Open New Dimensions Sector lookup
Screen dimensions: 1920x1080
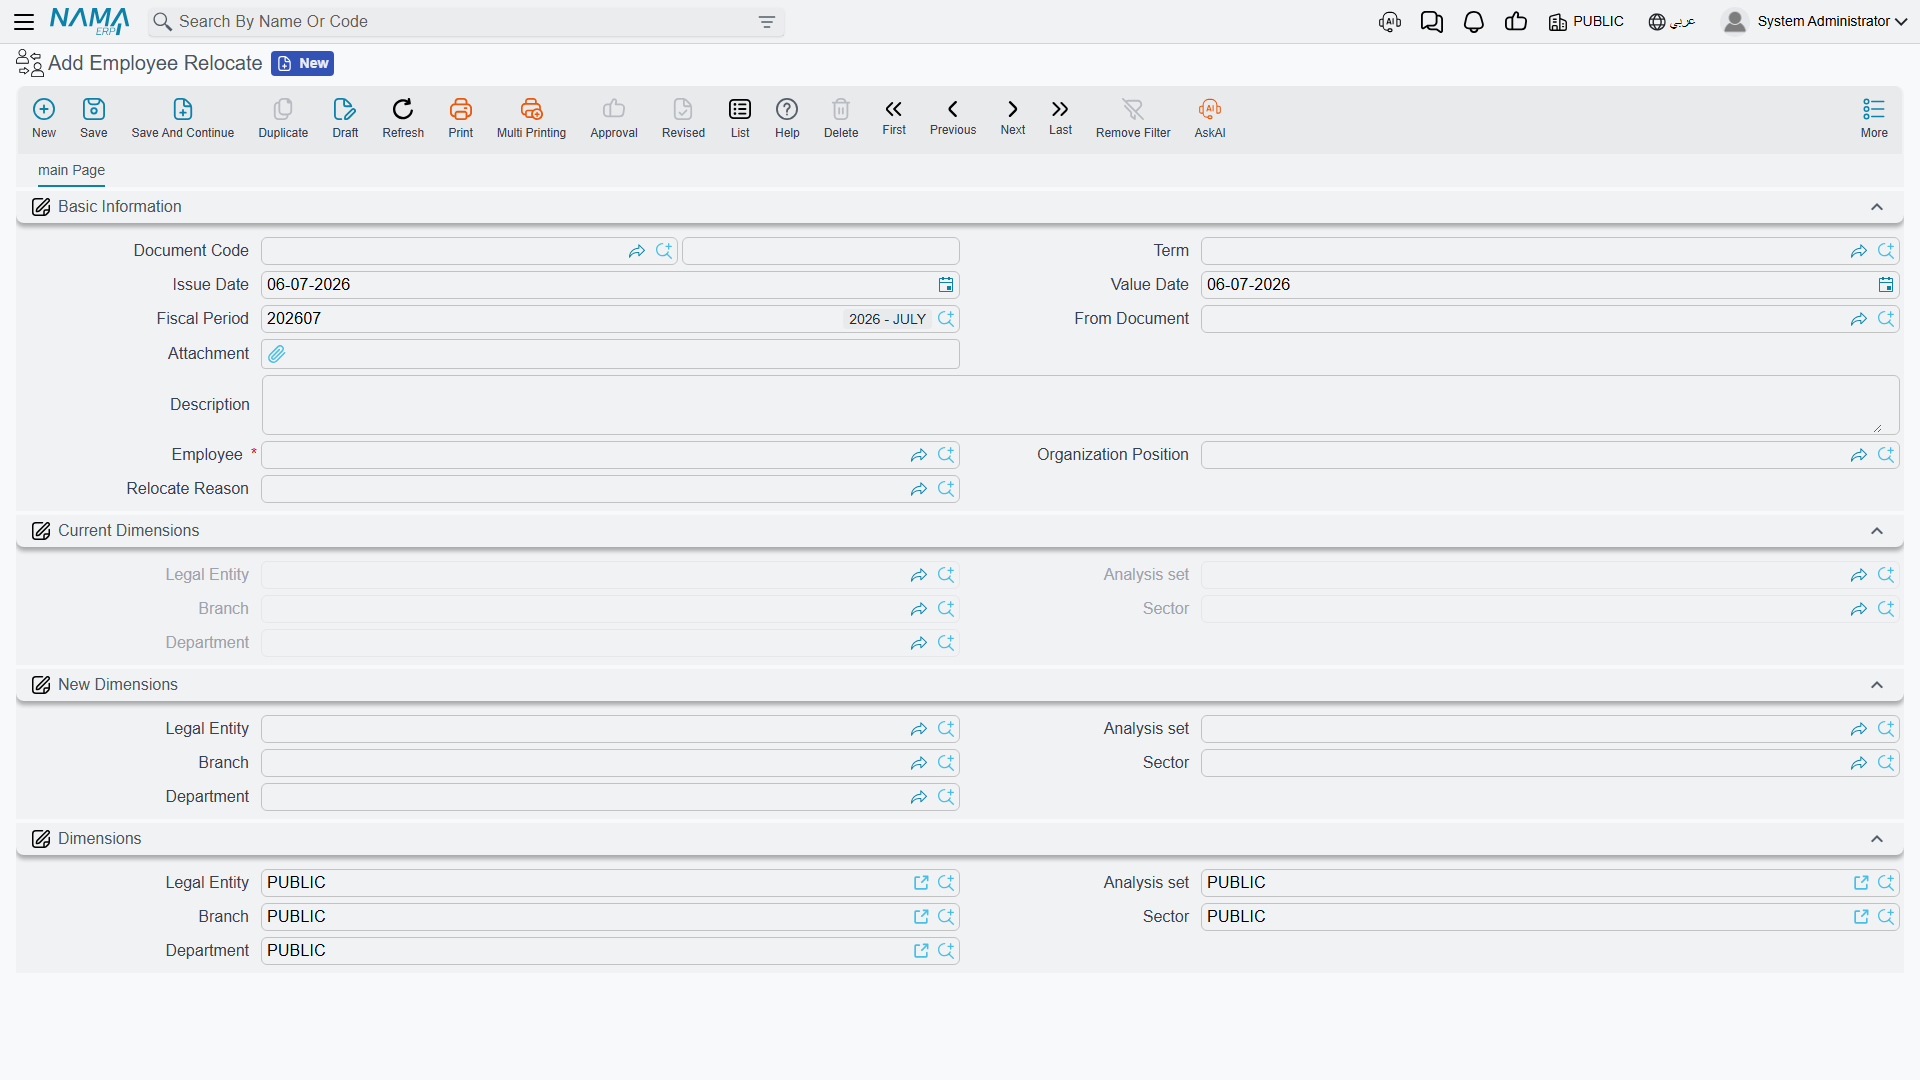1886,763
